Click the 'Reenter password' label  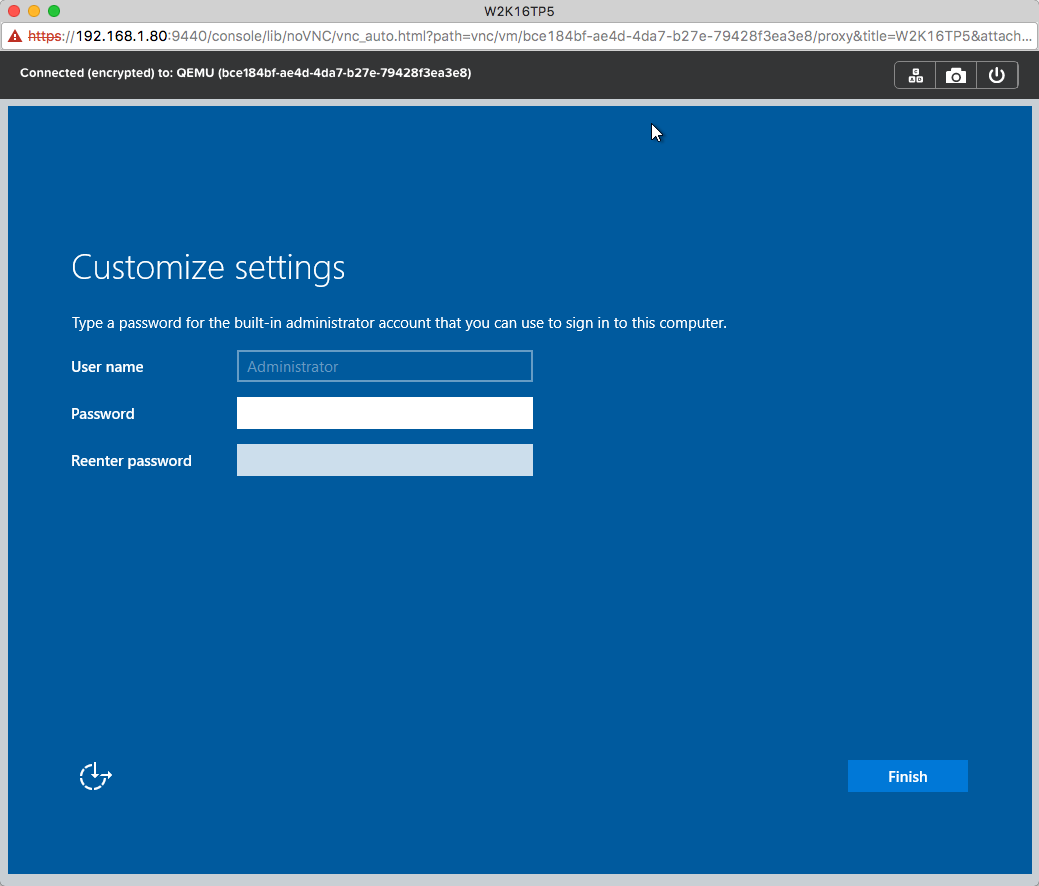(131, 461)
